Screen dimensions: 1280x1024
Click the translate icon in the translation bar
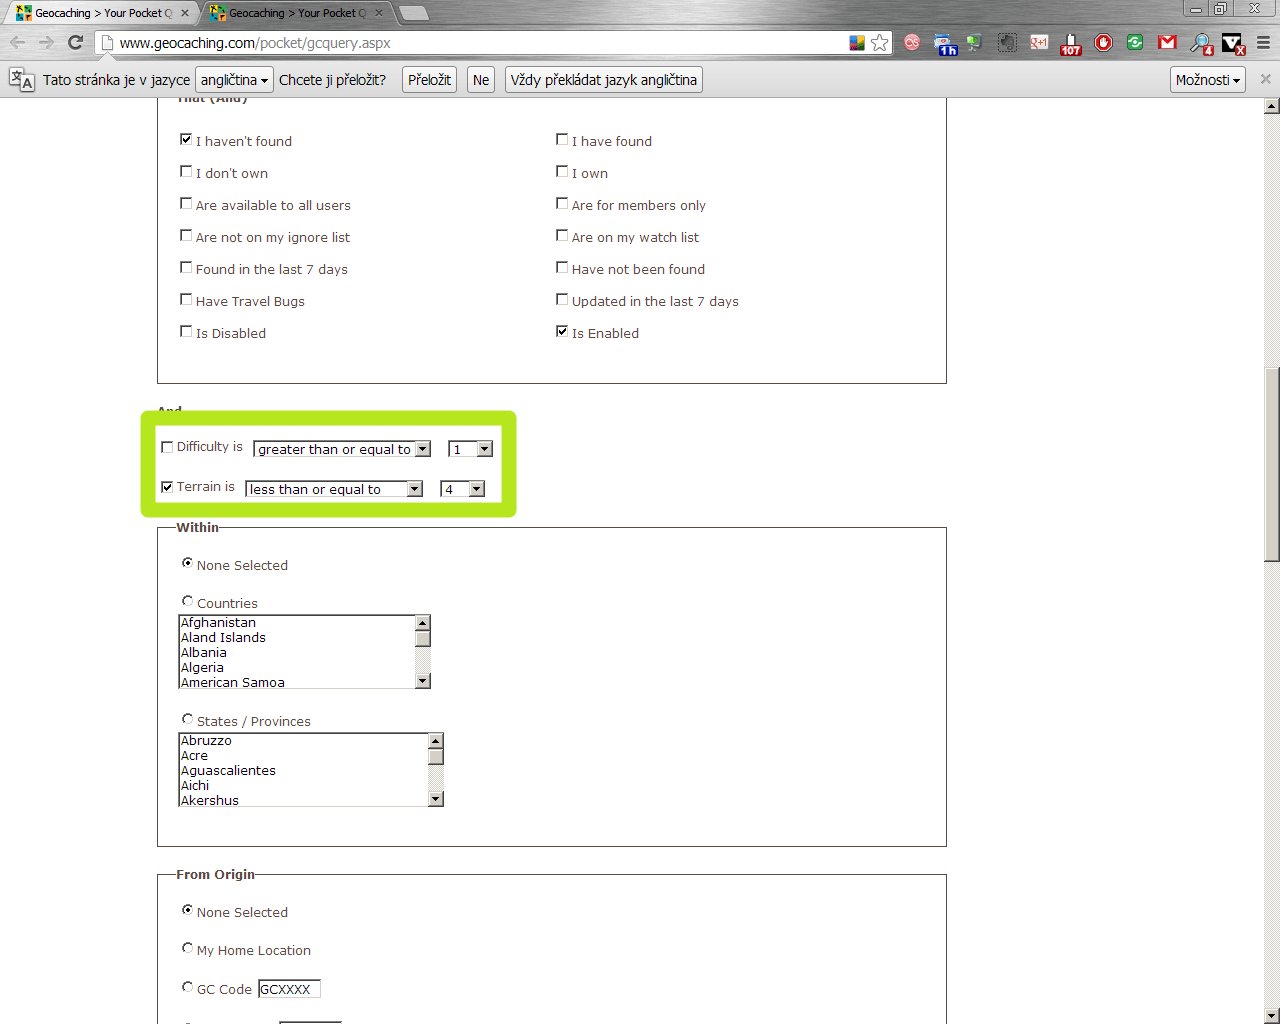21,80
